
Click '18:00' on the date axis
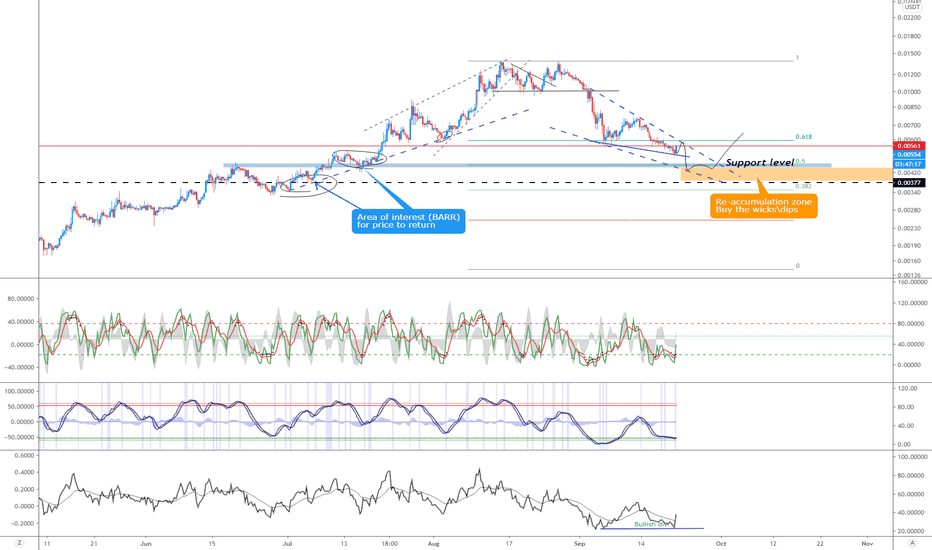389,543
